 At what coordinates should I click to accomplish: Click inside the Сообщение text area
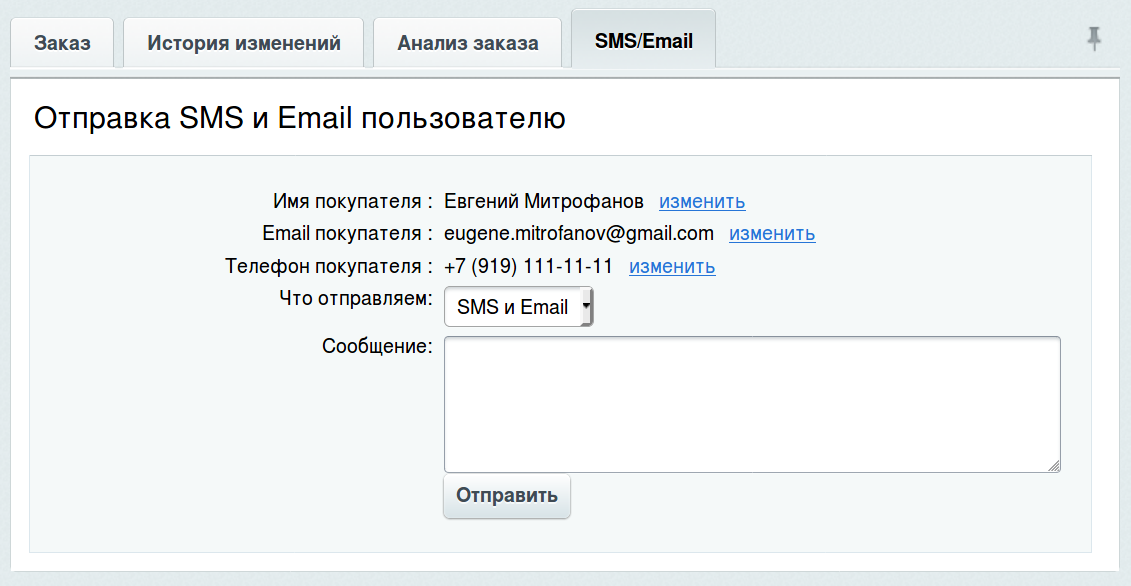pos(751,403)
